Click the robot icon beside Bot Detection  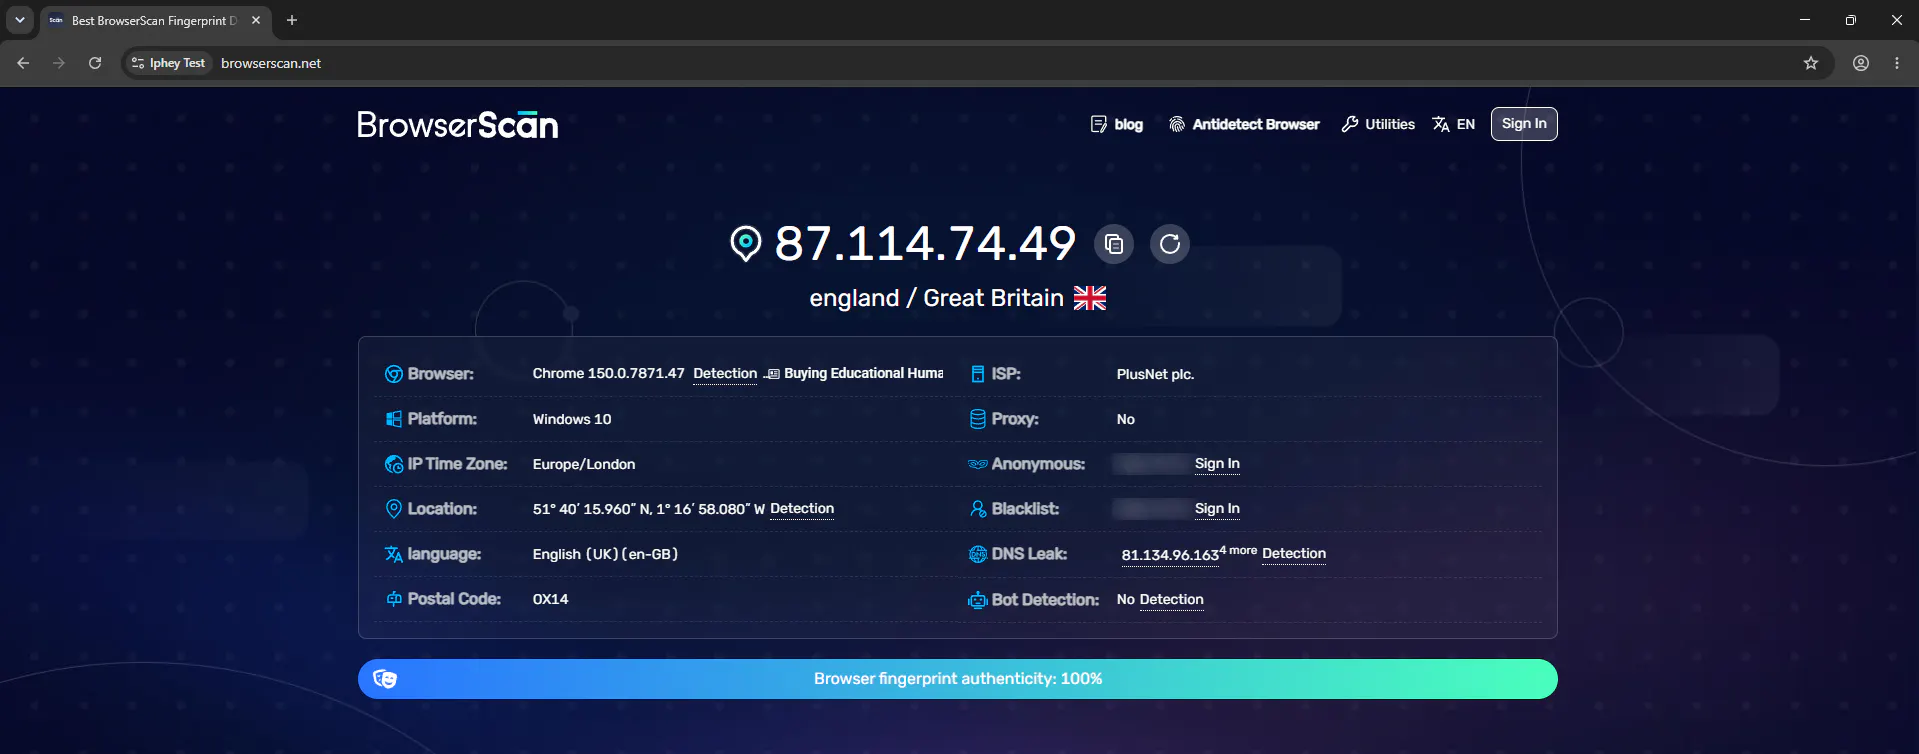click(x=978, y=600)
